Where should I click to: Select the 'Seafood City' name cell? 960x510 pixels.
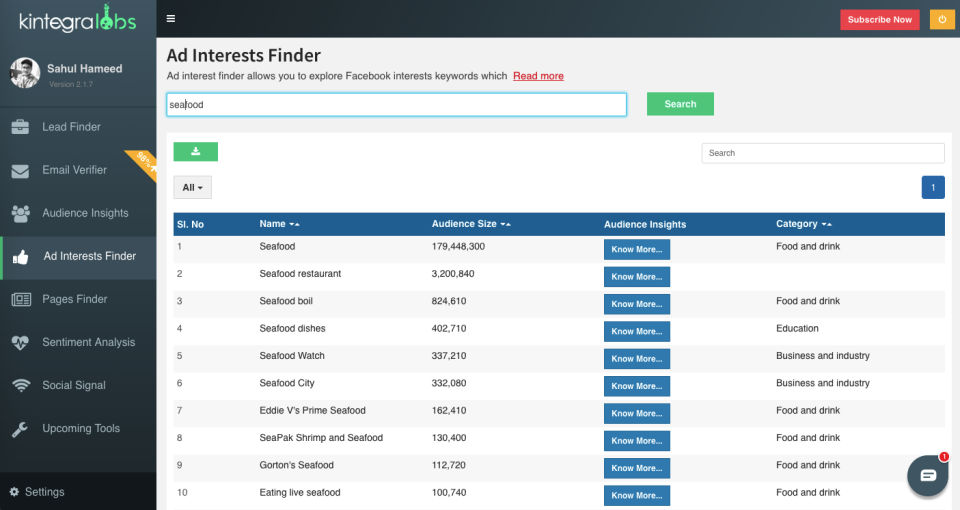[287, 383]
